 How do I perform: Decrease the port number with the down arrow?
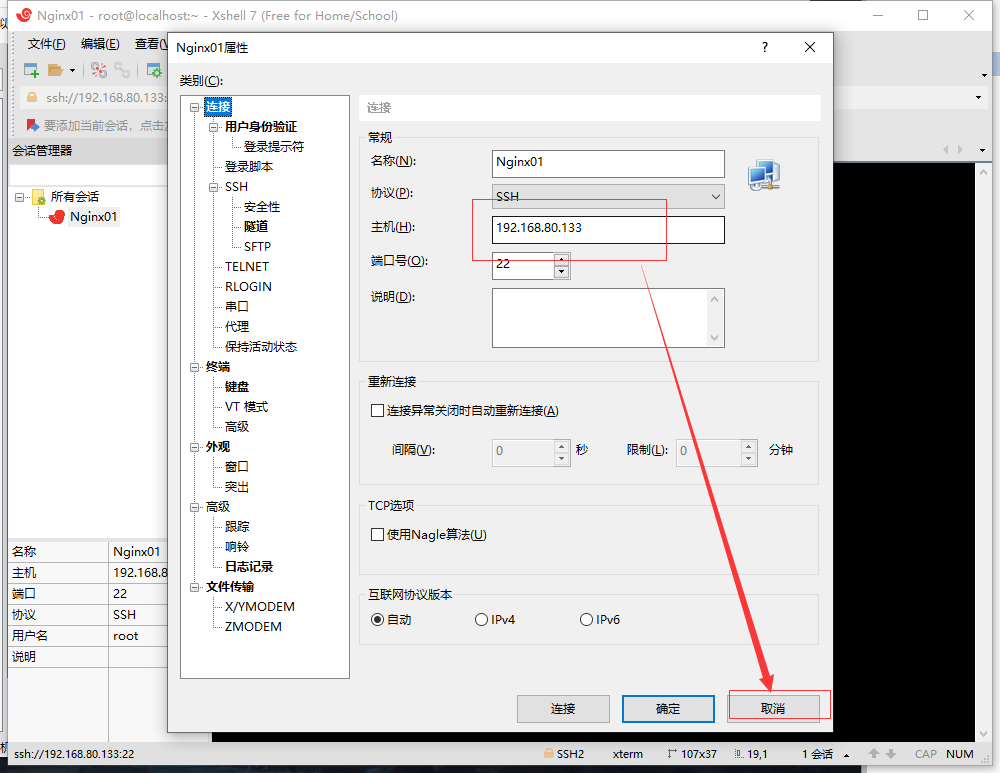coord(561,272)
